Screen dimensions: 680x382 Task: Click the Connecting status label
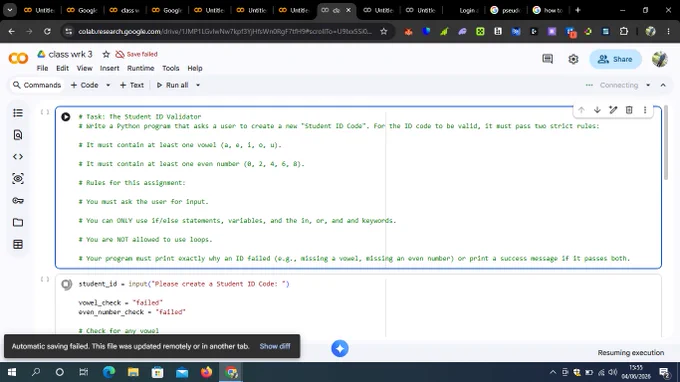(x=618, y=85)
